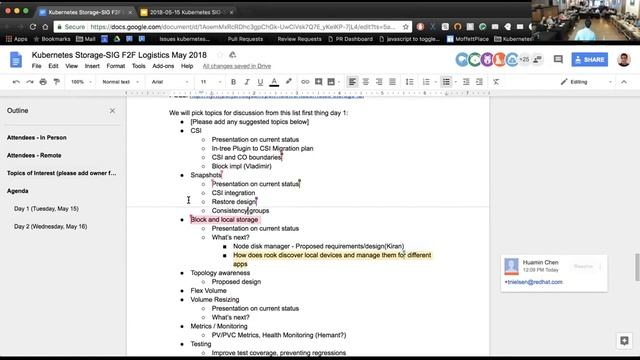
Task: Expand numbered list style options arrow
Action: point(436,82)
